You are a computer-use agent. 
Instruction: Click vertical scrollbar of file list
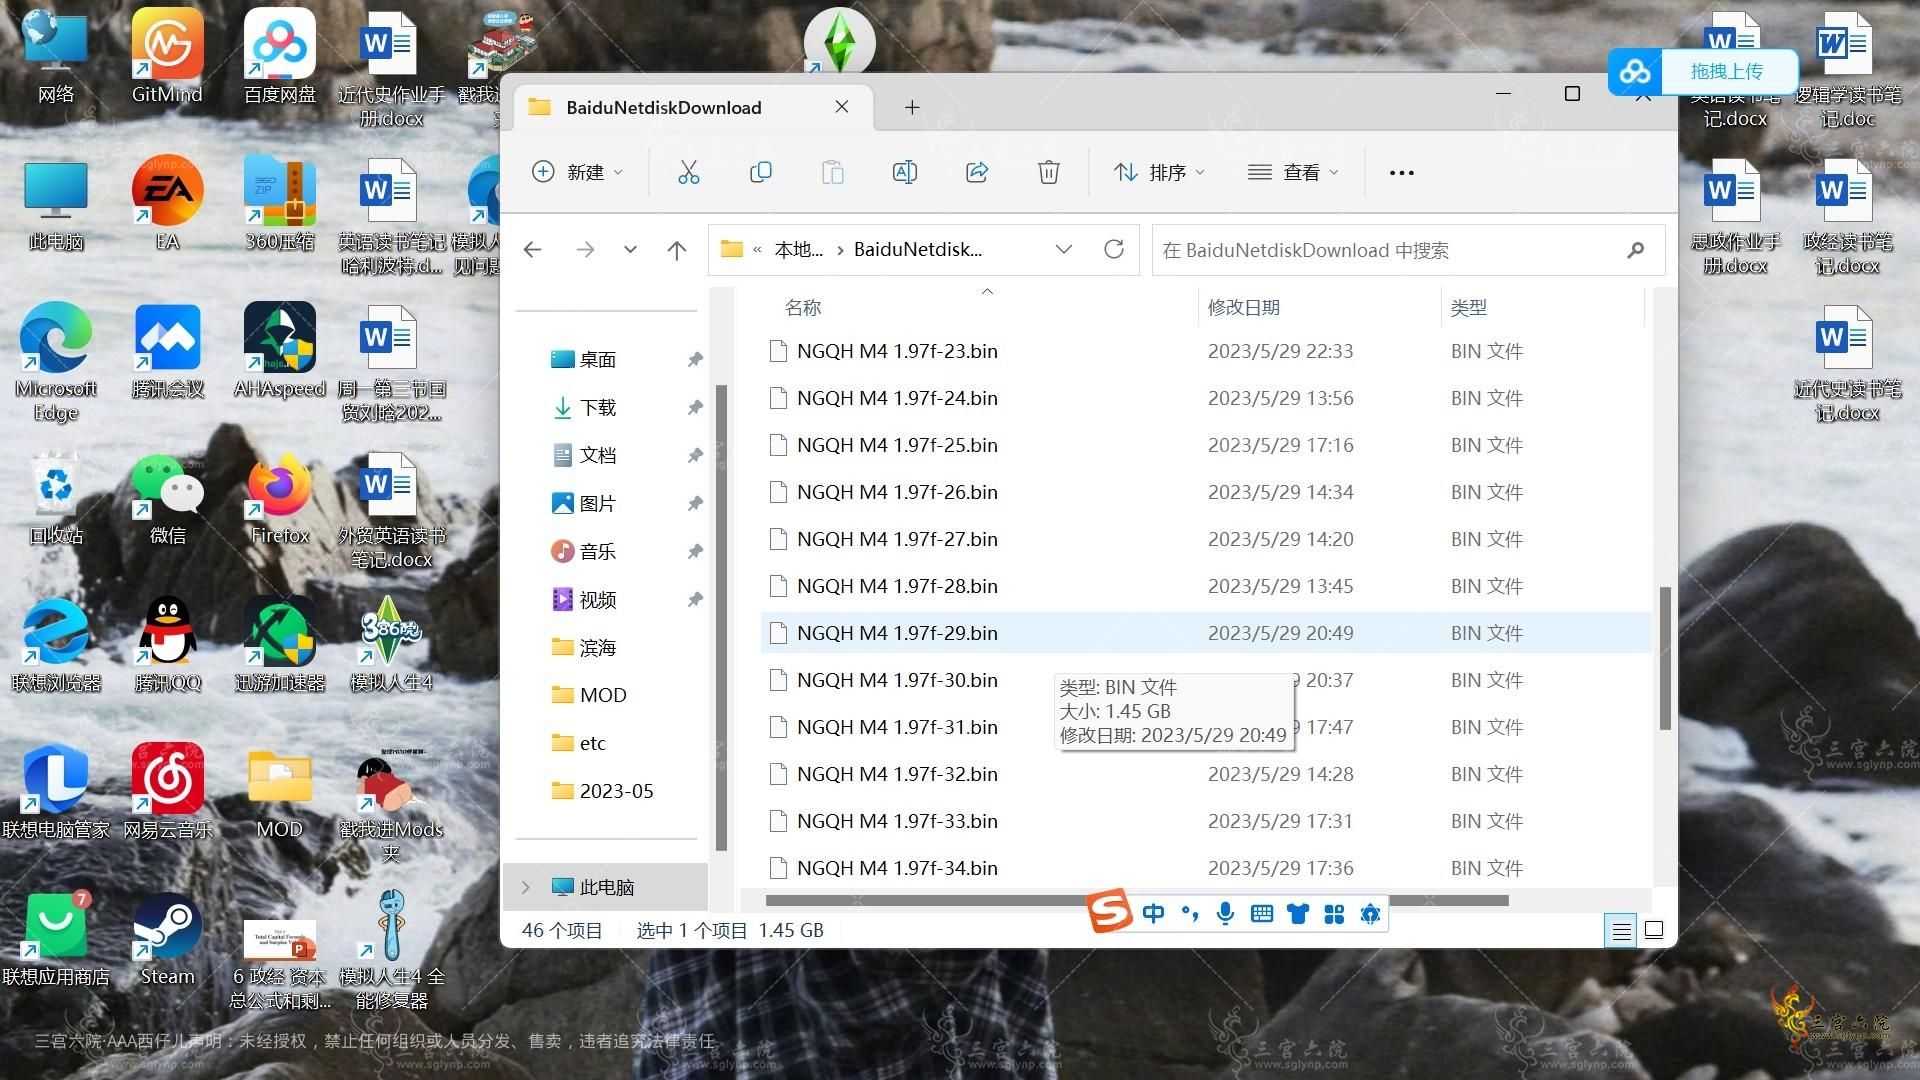(1665, 657)
